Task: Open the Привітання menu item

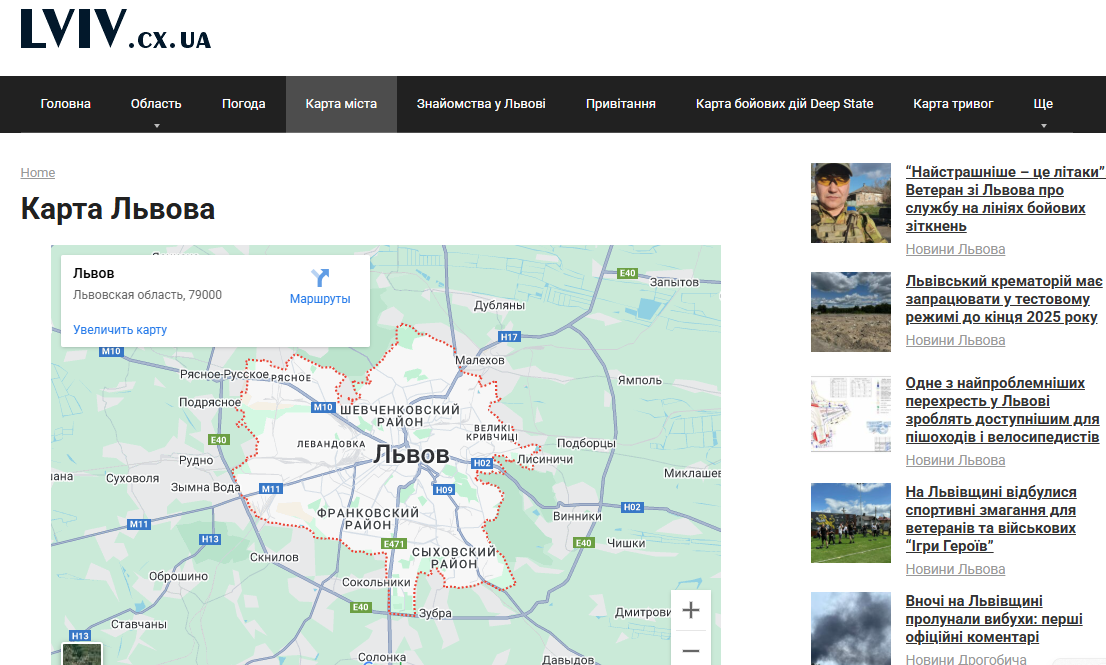Action: pyautogui.click(x=621, y=104)
